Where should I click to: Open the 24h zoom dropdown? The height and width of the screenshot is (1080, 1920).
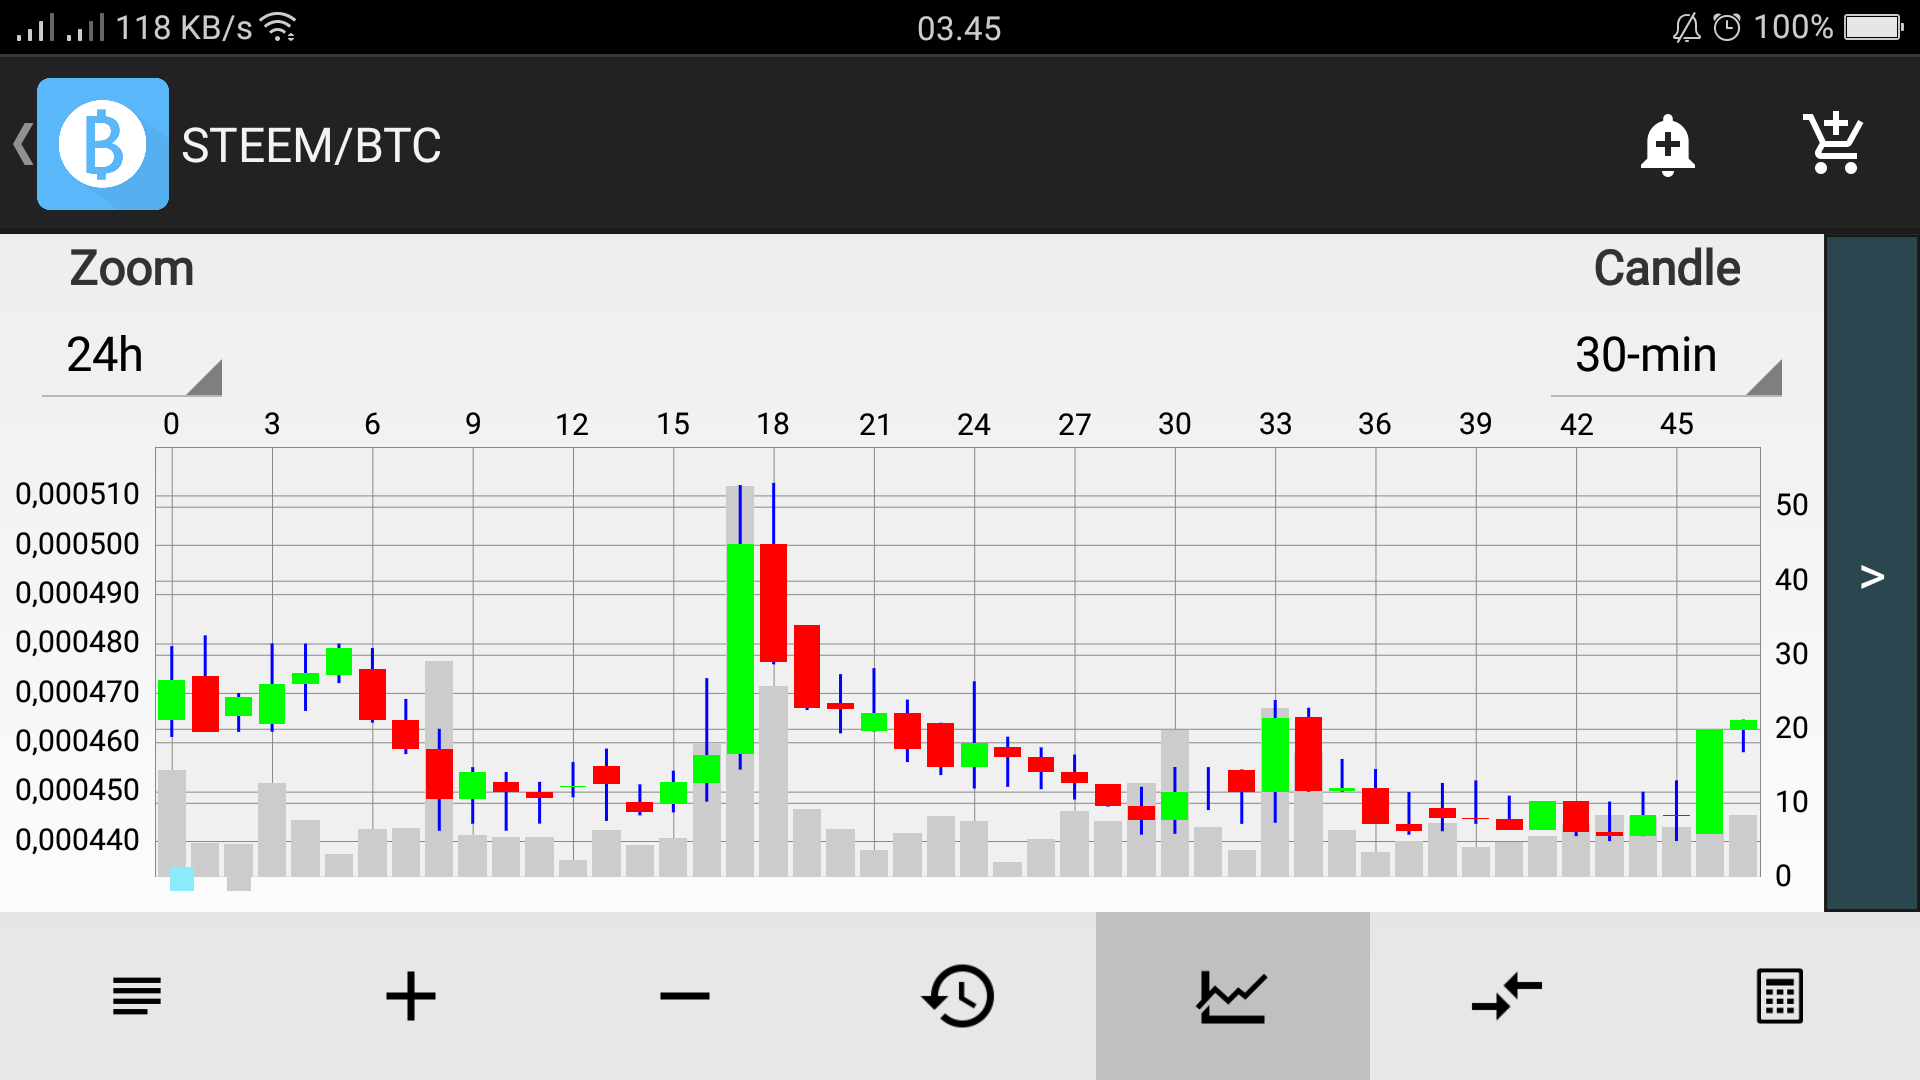[x=132, y=357]
